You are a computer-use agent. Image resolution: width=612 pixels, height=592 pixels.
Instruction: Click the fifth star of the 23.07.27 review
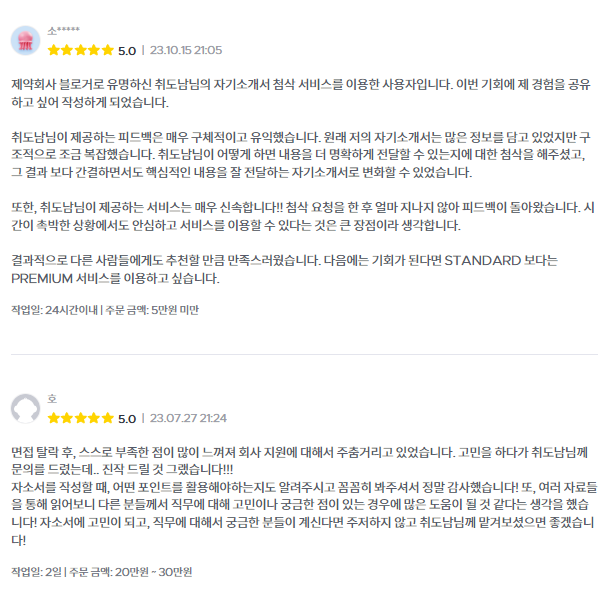(x=107, y=418)
